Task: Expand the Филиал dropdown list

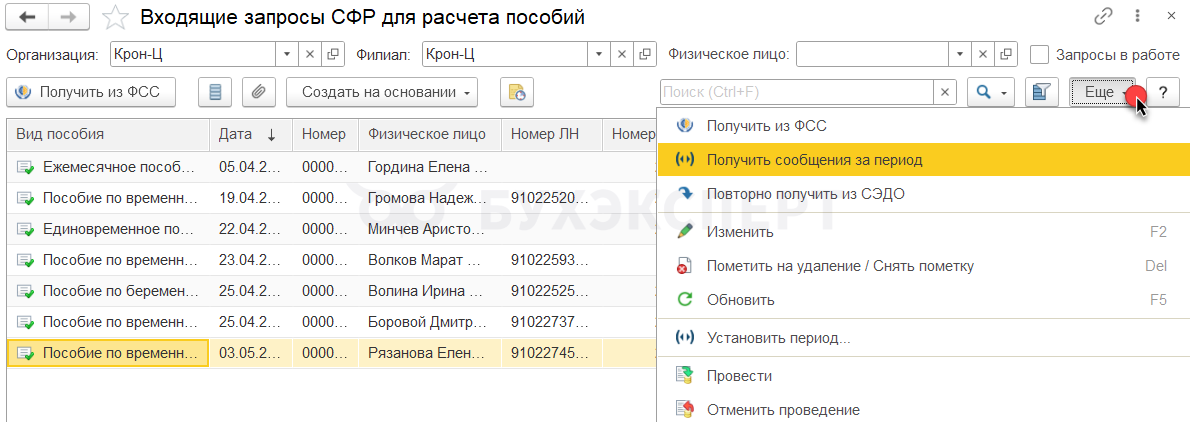Action: [600, 55]
